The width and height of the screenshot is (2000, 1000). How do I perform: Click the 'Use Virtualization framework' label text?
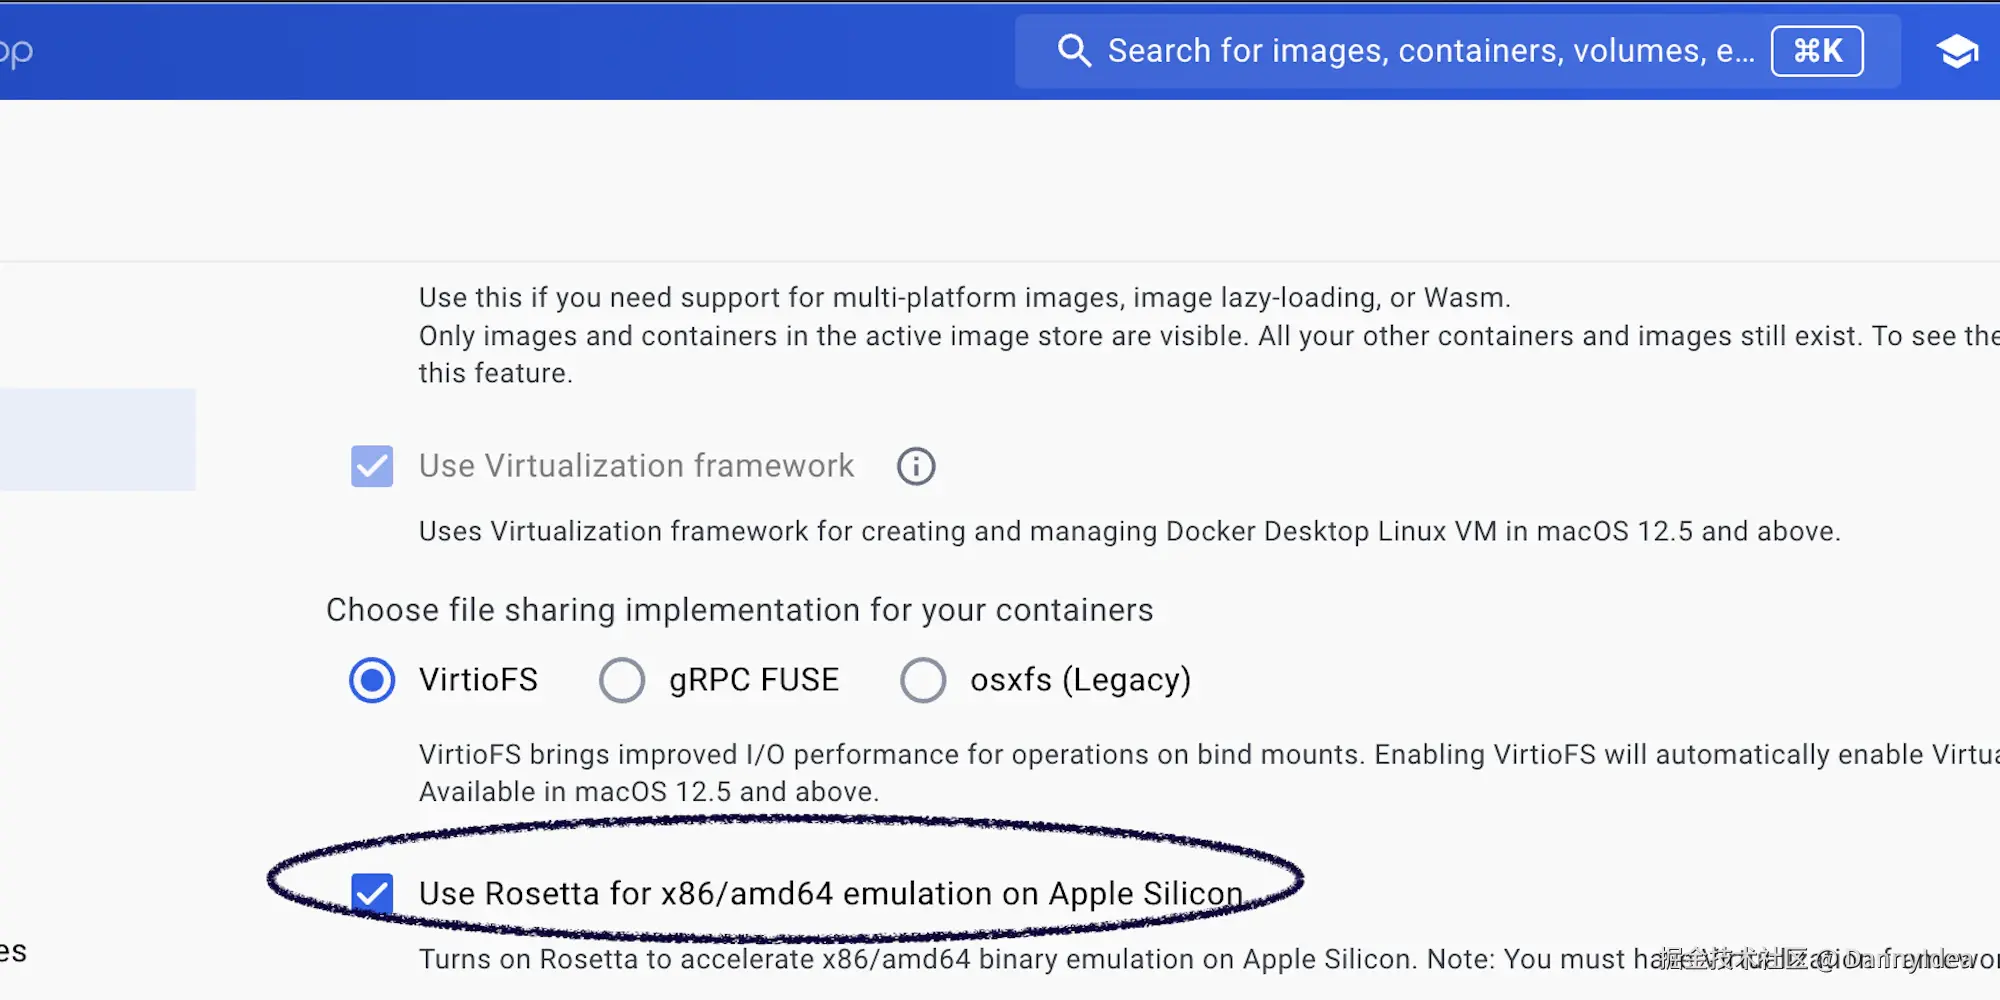(636, 466)
